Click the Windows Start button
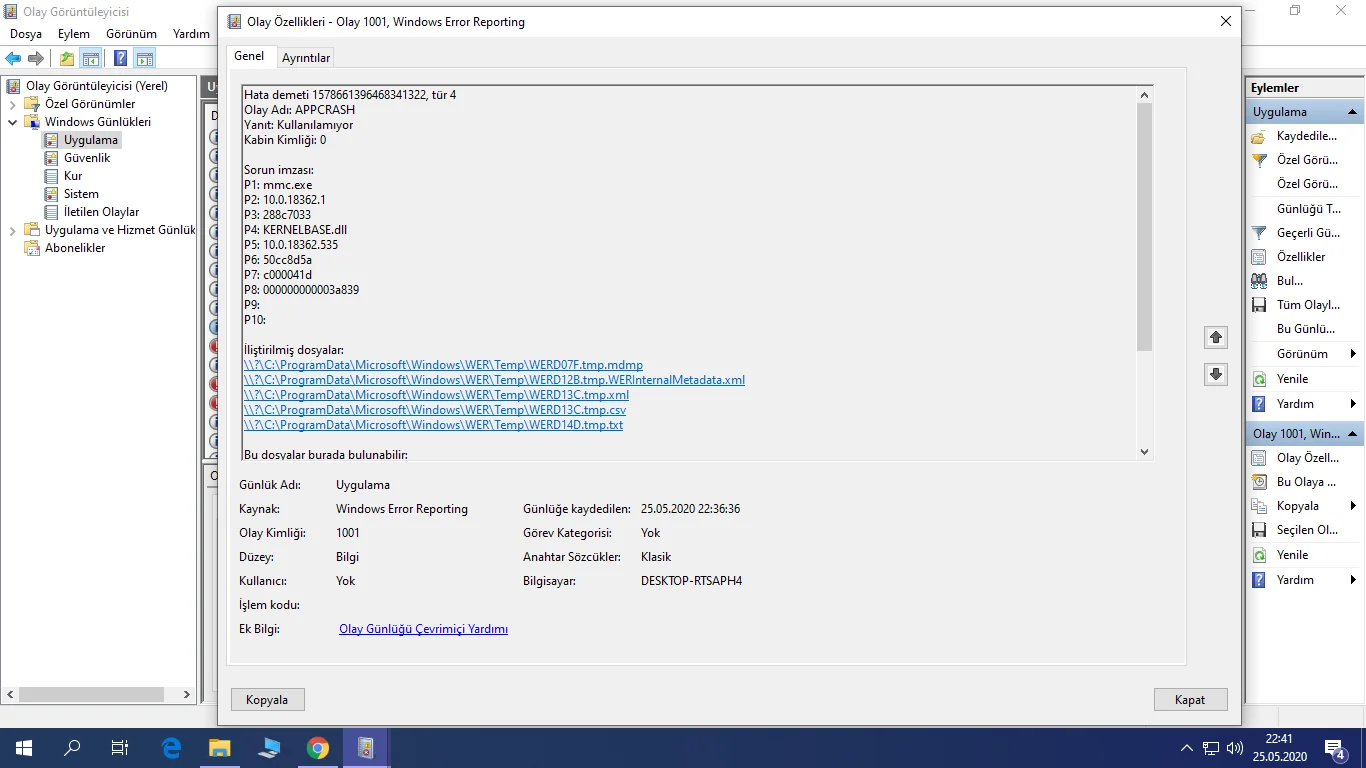This screenshot has width=1366, height=768. coord(23,747)
